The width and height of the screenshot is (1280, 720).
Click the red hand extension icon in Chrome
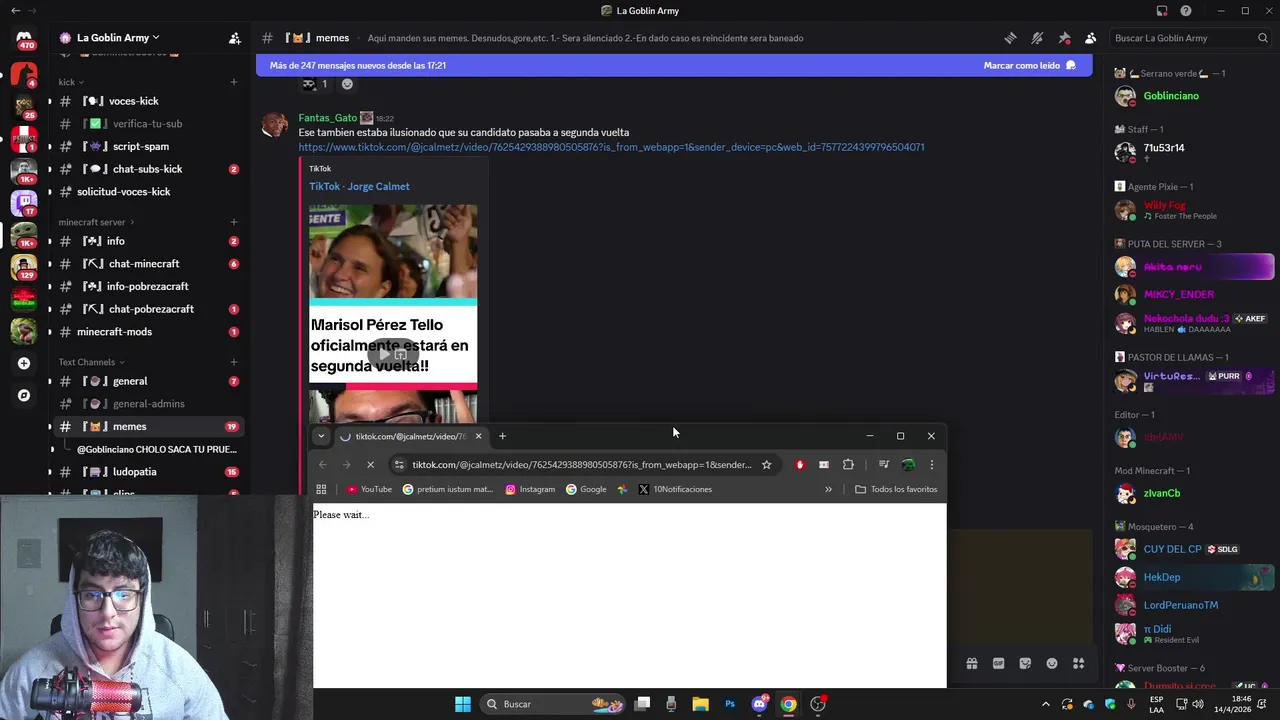pyautogui.click(x=799, y=464)
